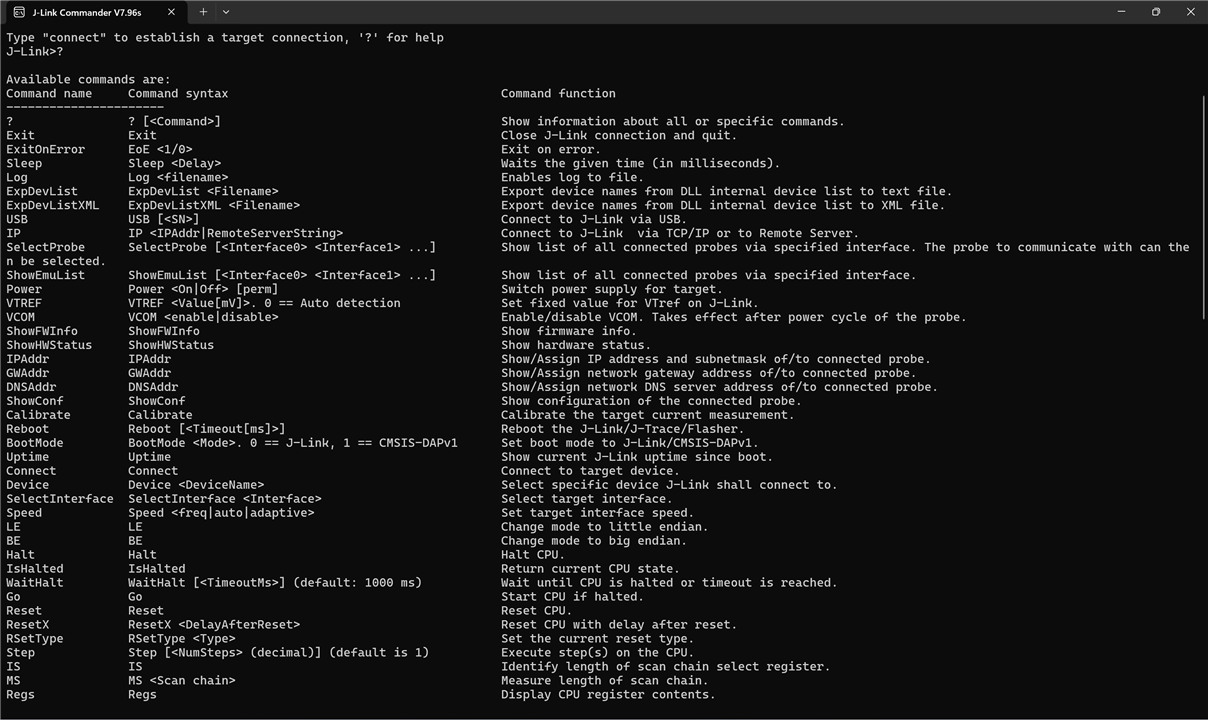
Task: Restore down the terminal window
Action: point(1156,12)
